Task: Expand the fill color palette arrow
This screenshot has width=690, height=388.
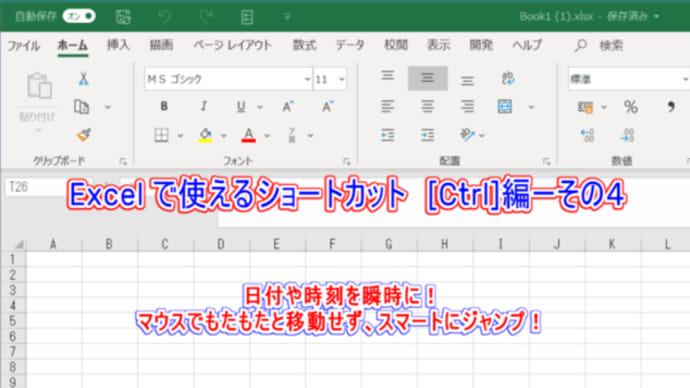Action: 224,135
